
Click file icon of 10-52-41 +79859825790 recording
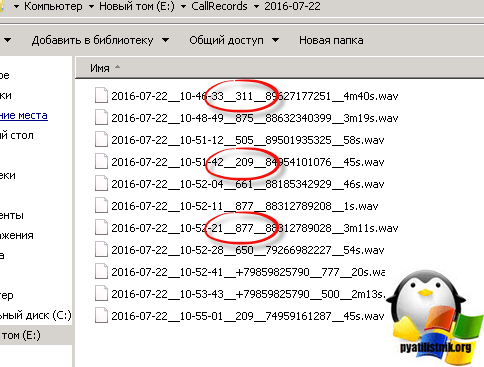(x=101, y=272)
